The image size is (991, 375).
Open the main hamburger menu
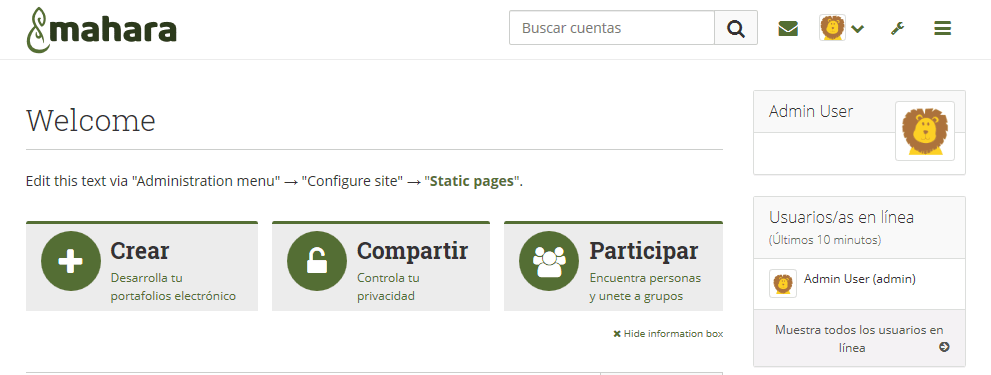[942, 28]
